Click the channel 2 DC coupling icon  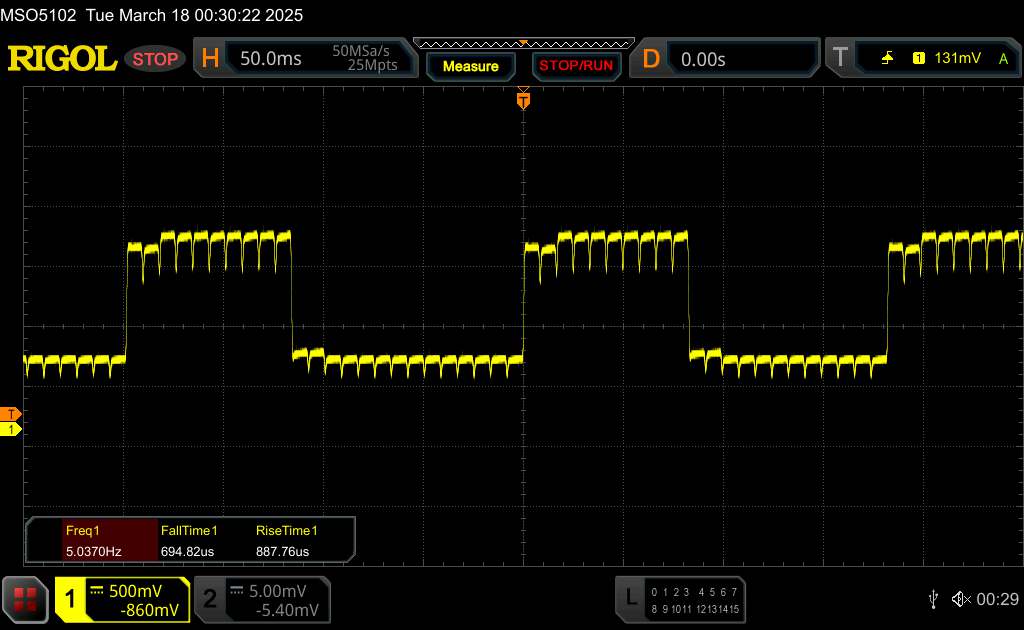click(236, 591)
